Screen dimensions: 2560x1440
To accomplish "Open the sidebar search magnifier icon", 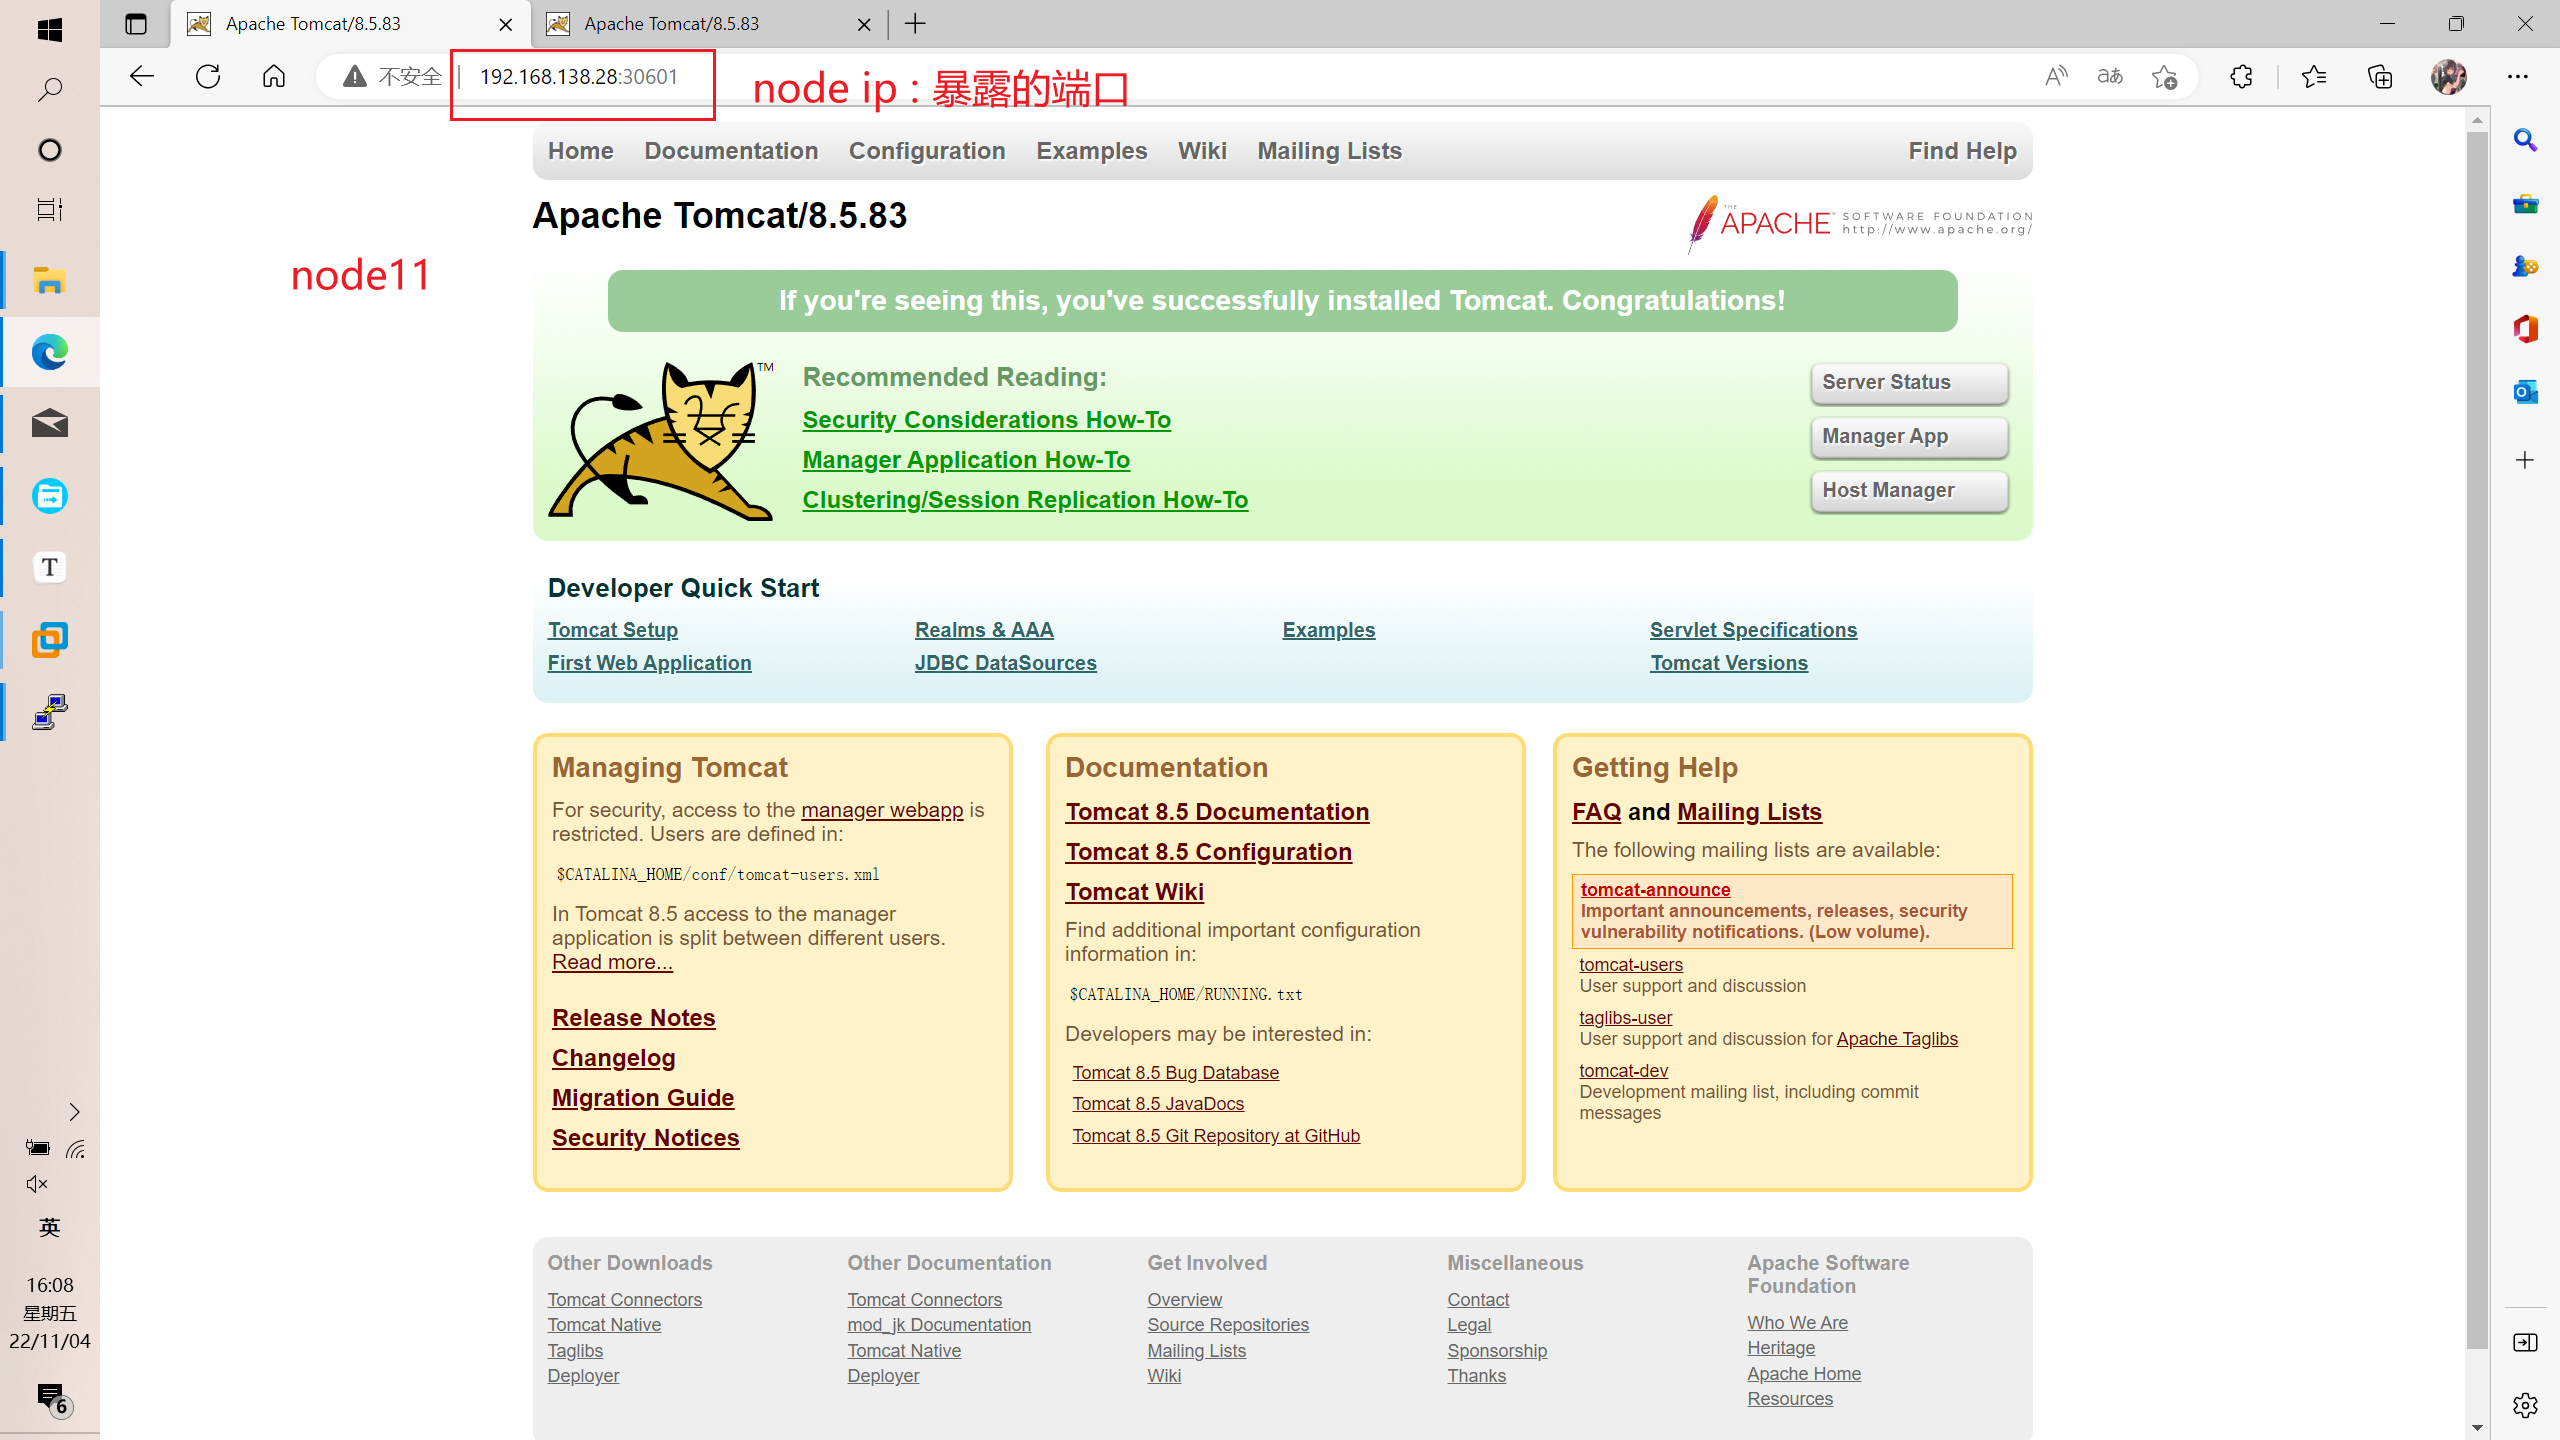I will [2525, 141].
